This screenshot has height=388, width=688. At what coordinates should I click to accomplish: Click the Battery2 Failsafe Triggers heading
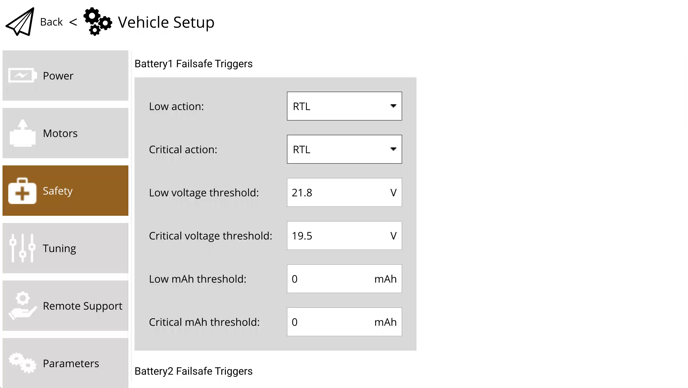click(x=194, y=371)
